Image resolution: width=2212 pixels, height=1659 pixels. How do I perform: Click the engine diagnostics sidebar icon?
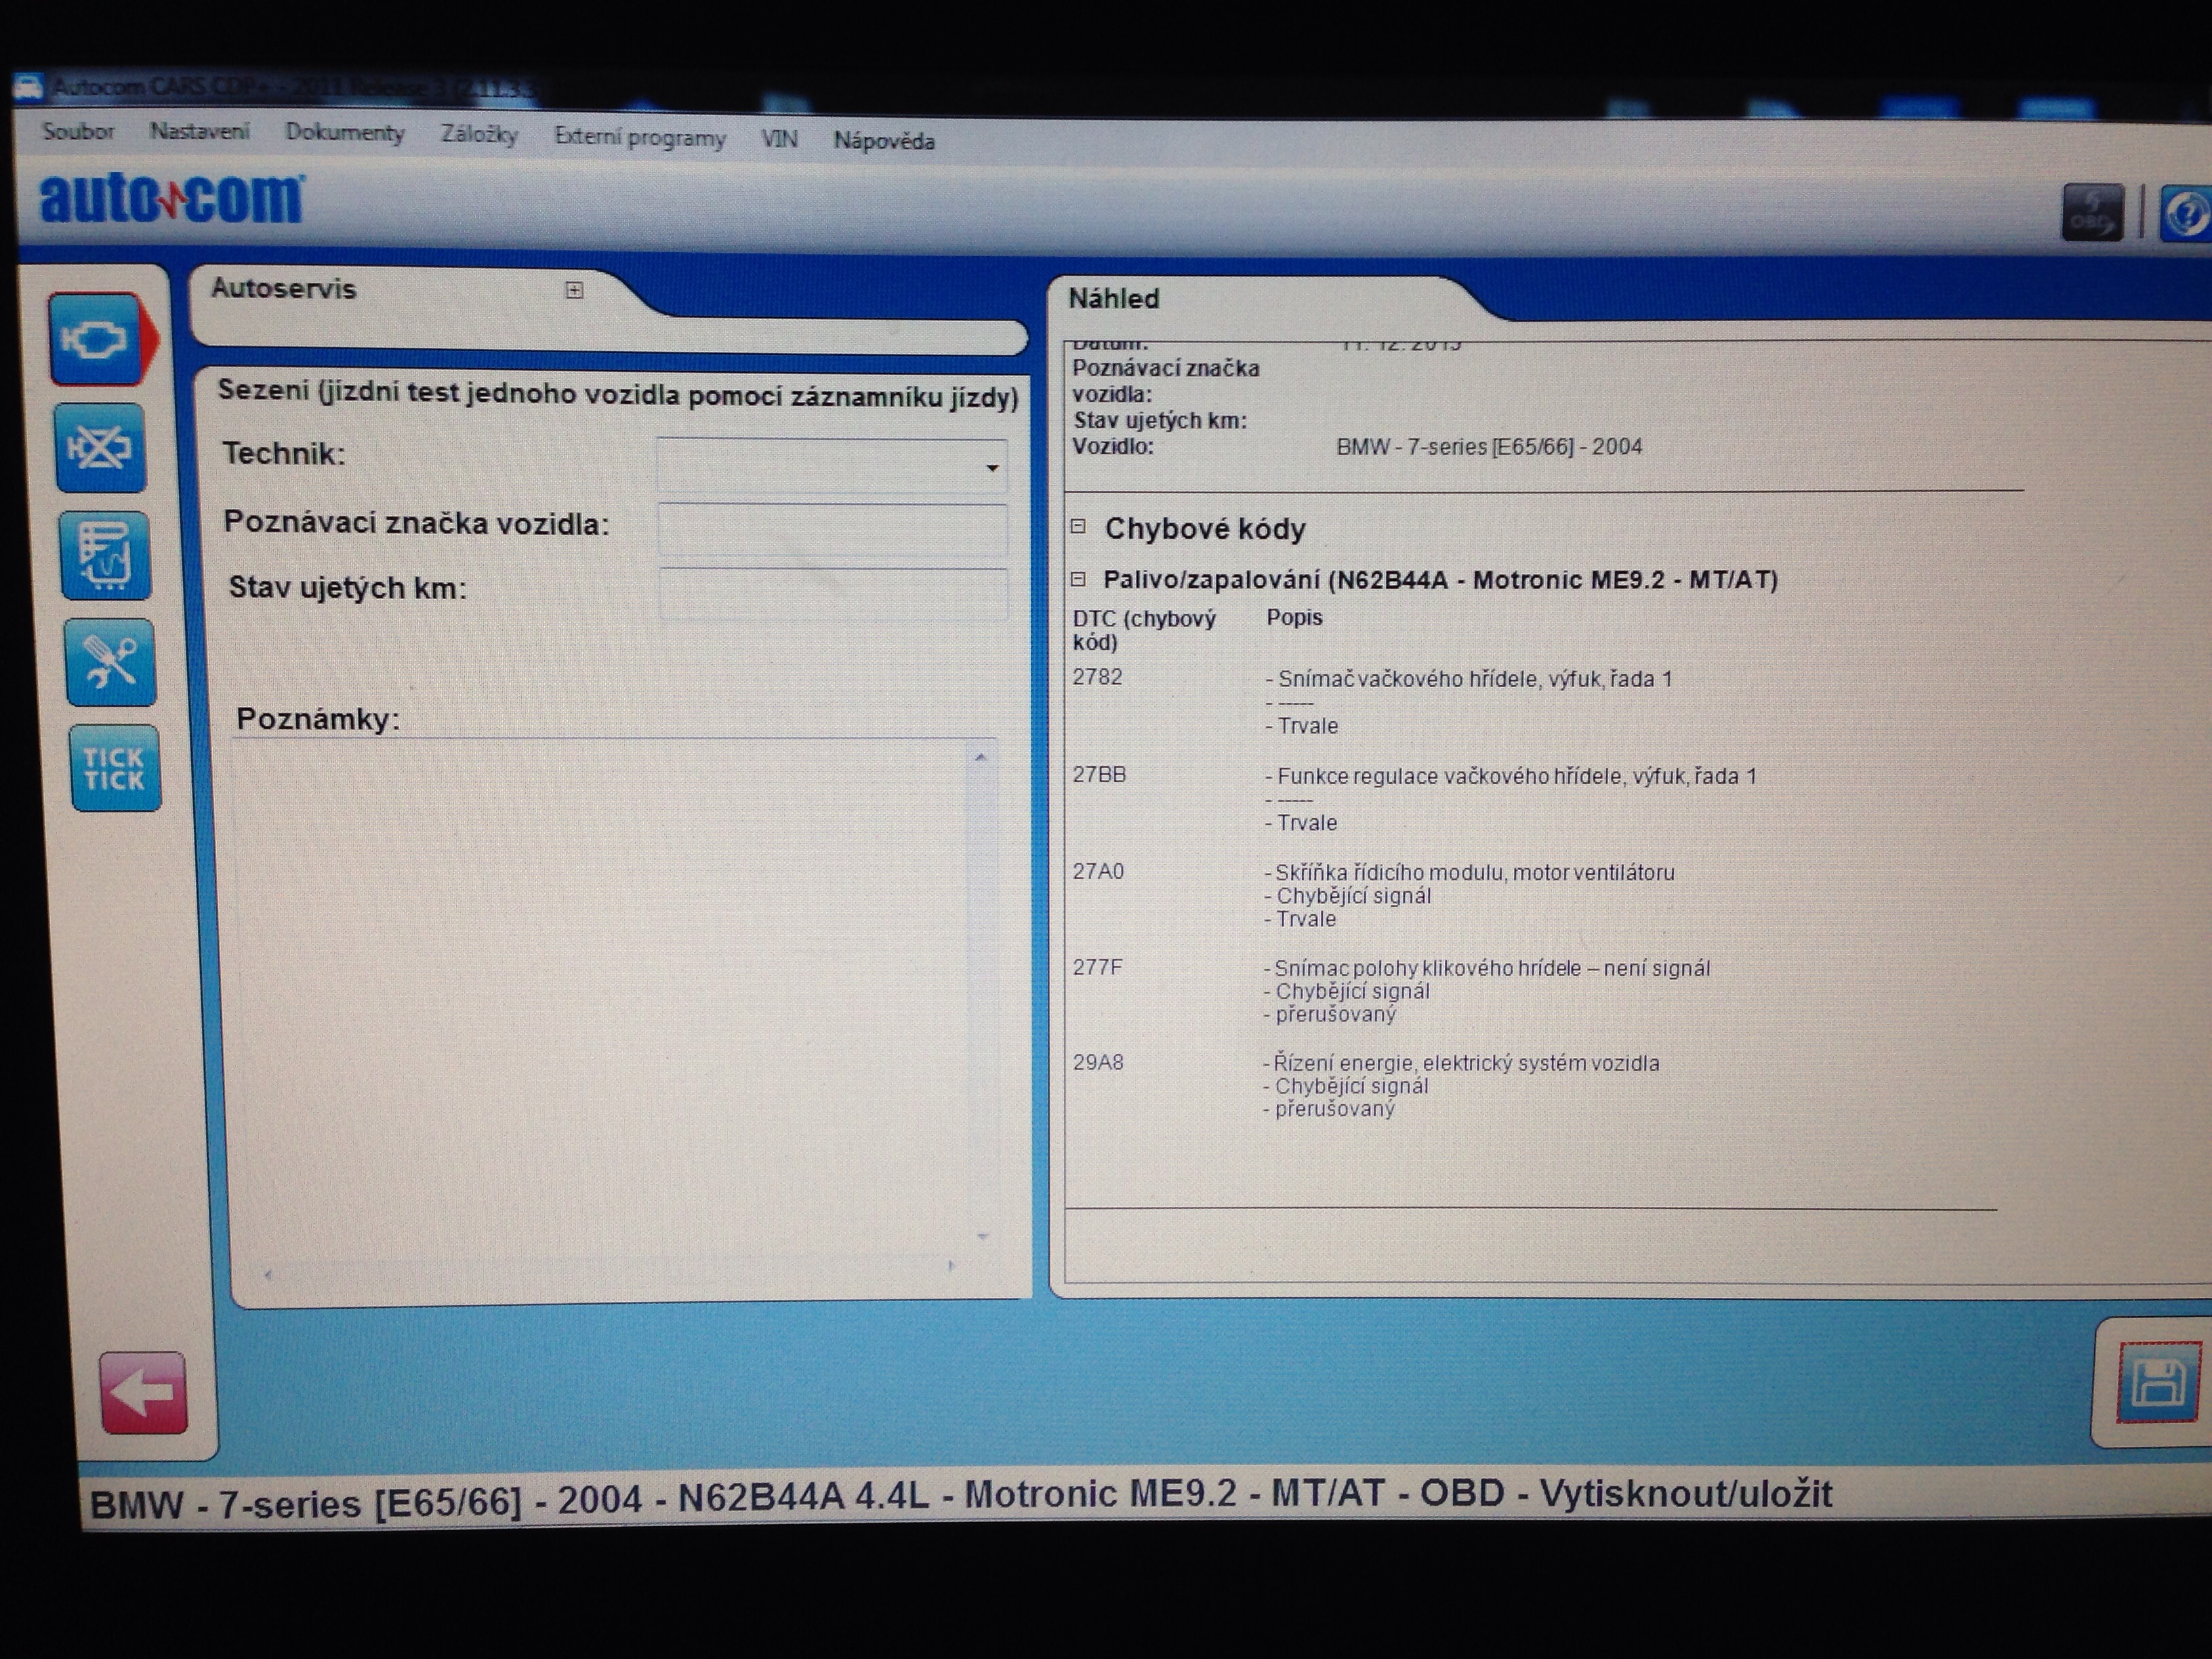96,340
